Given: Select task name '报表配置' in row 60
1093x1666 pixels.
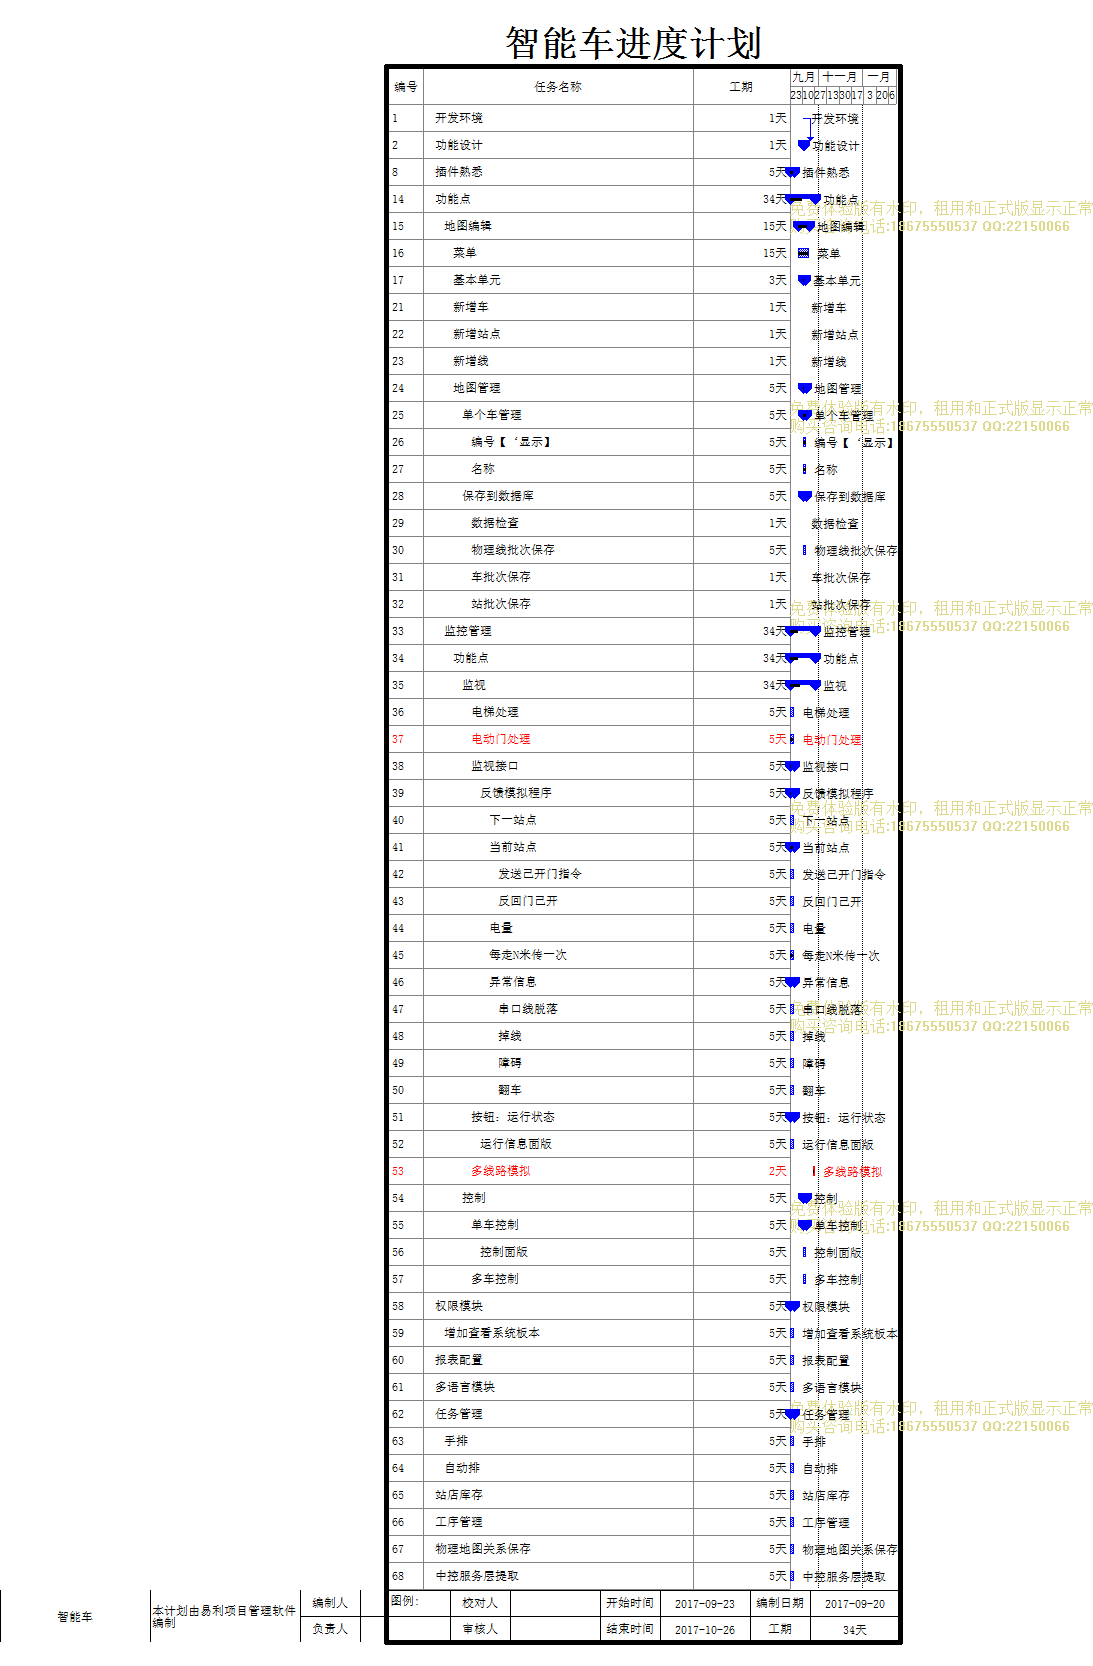Looking at the screenshot, I should 459,1360.
